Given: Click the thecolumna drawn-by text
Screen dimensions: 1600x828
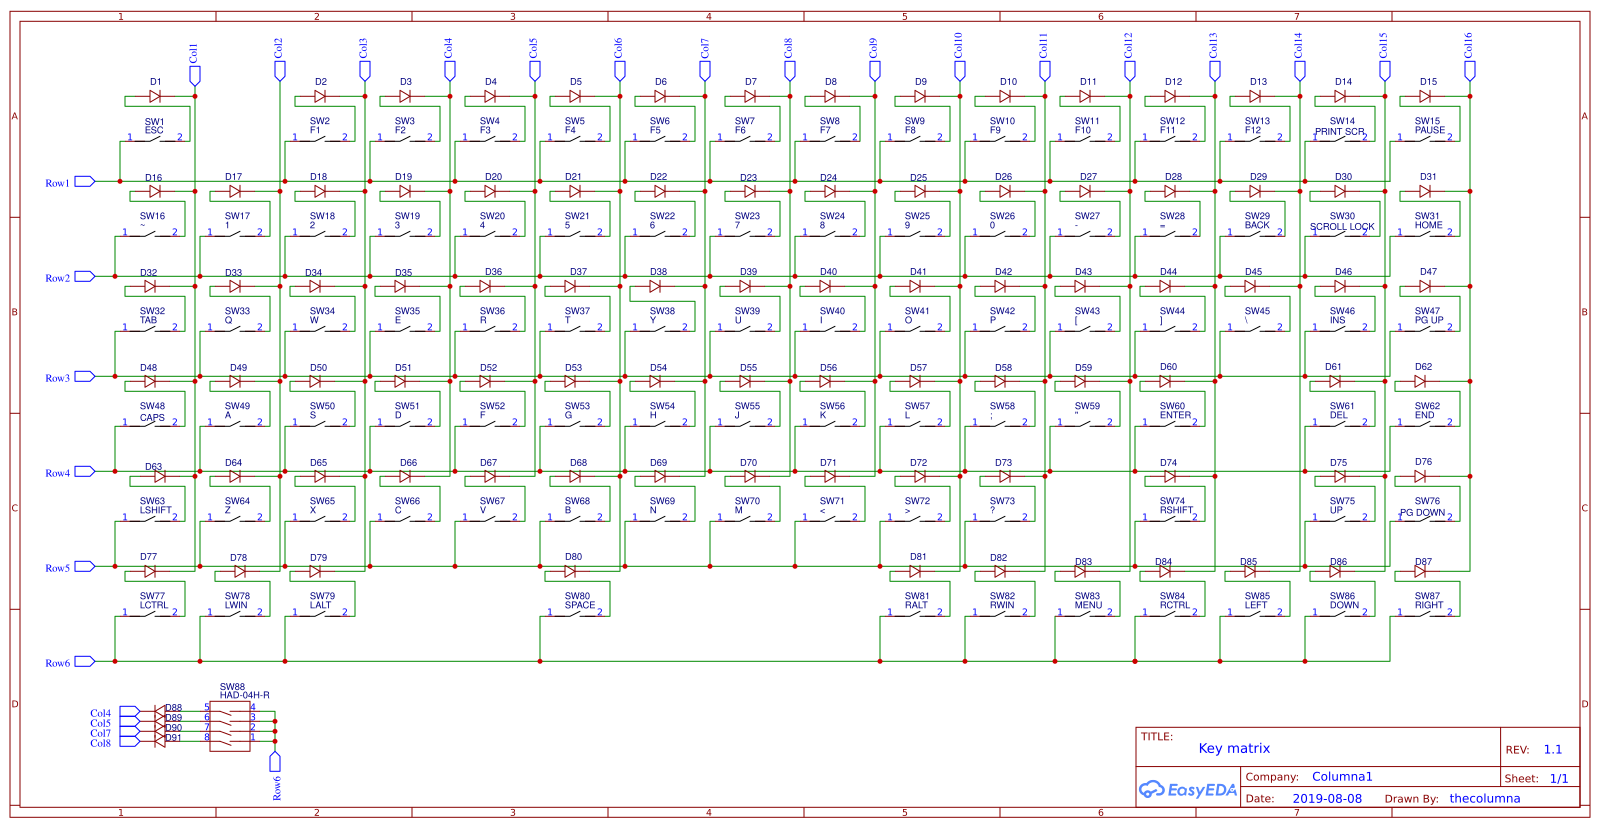Looking at the screenshot, I should click(1485, 798).
